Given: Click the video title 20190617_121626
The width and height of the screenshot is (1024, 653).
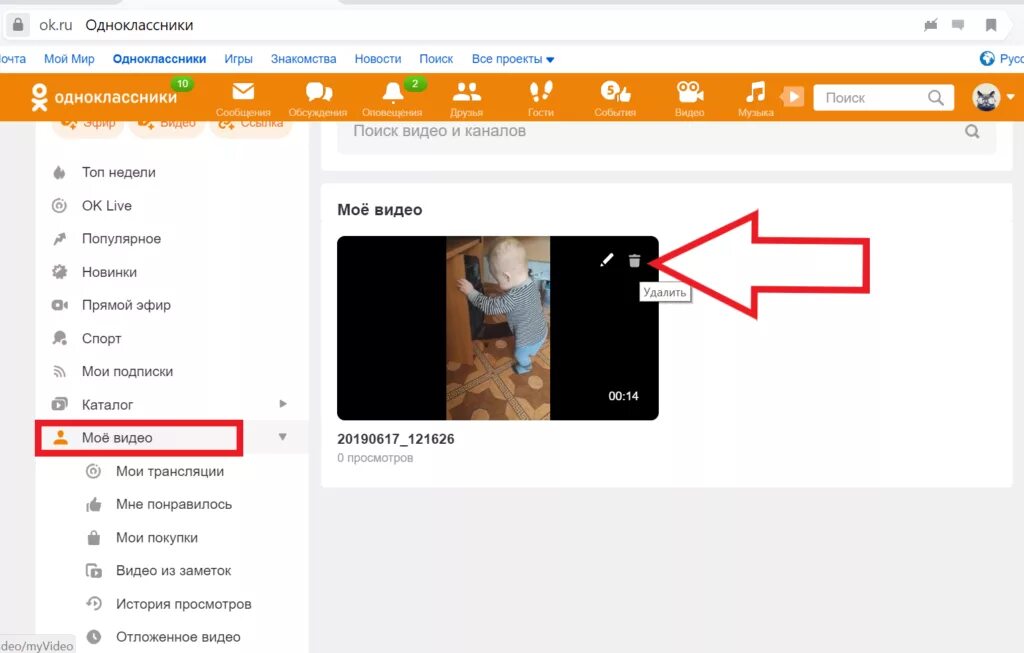Looking at the screenshot, I should [x=396, y=439].
